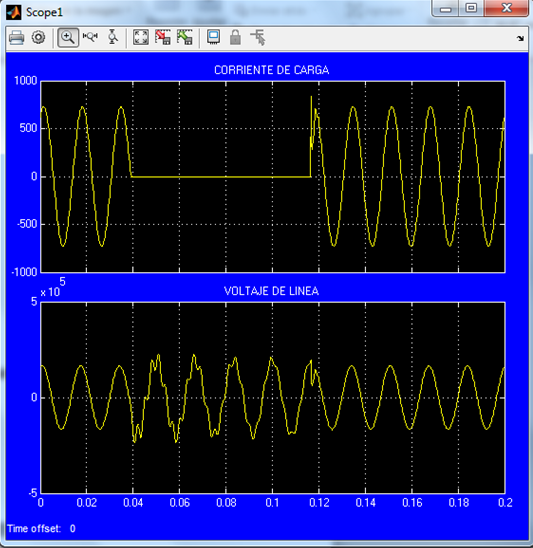Click the Time offset label
This screenshot has width=533, height=548.
[x=34, y=528]
